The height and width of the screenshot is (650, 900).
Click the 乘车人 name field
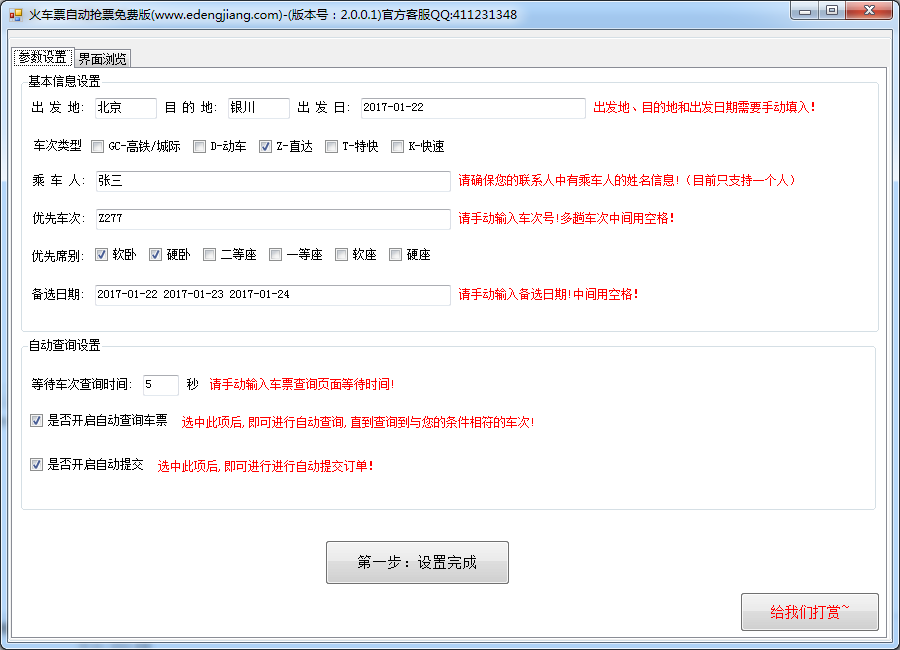[x=272, y=181]
